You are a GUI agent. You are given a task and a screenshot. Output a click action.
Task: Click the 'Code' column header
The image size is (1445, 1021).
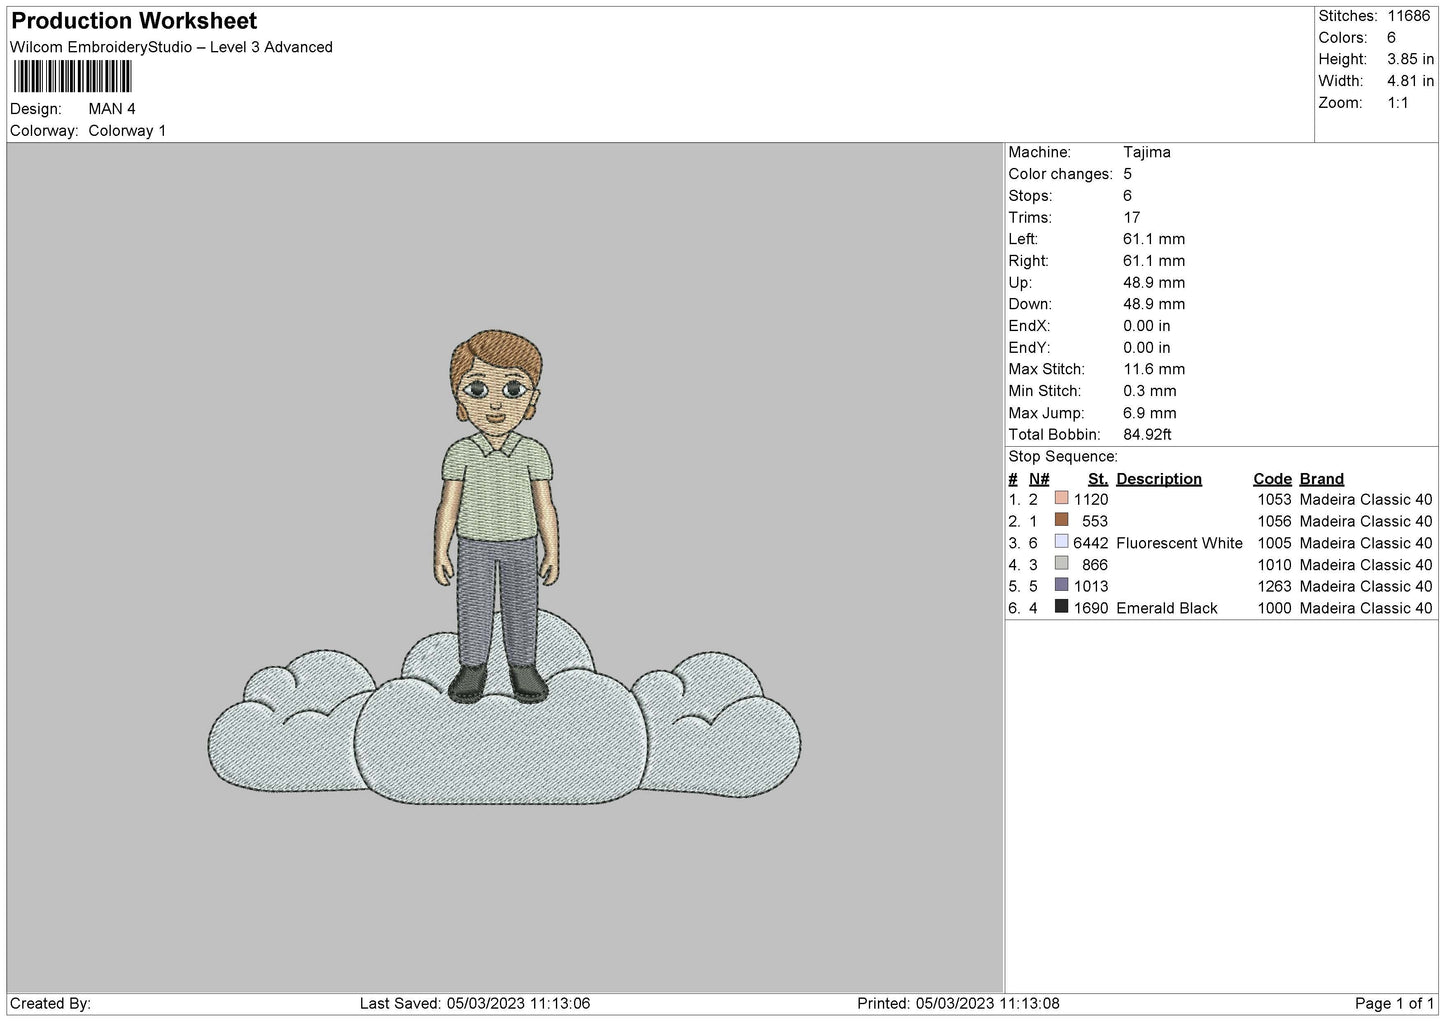[1273, 479]
